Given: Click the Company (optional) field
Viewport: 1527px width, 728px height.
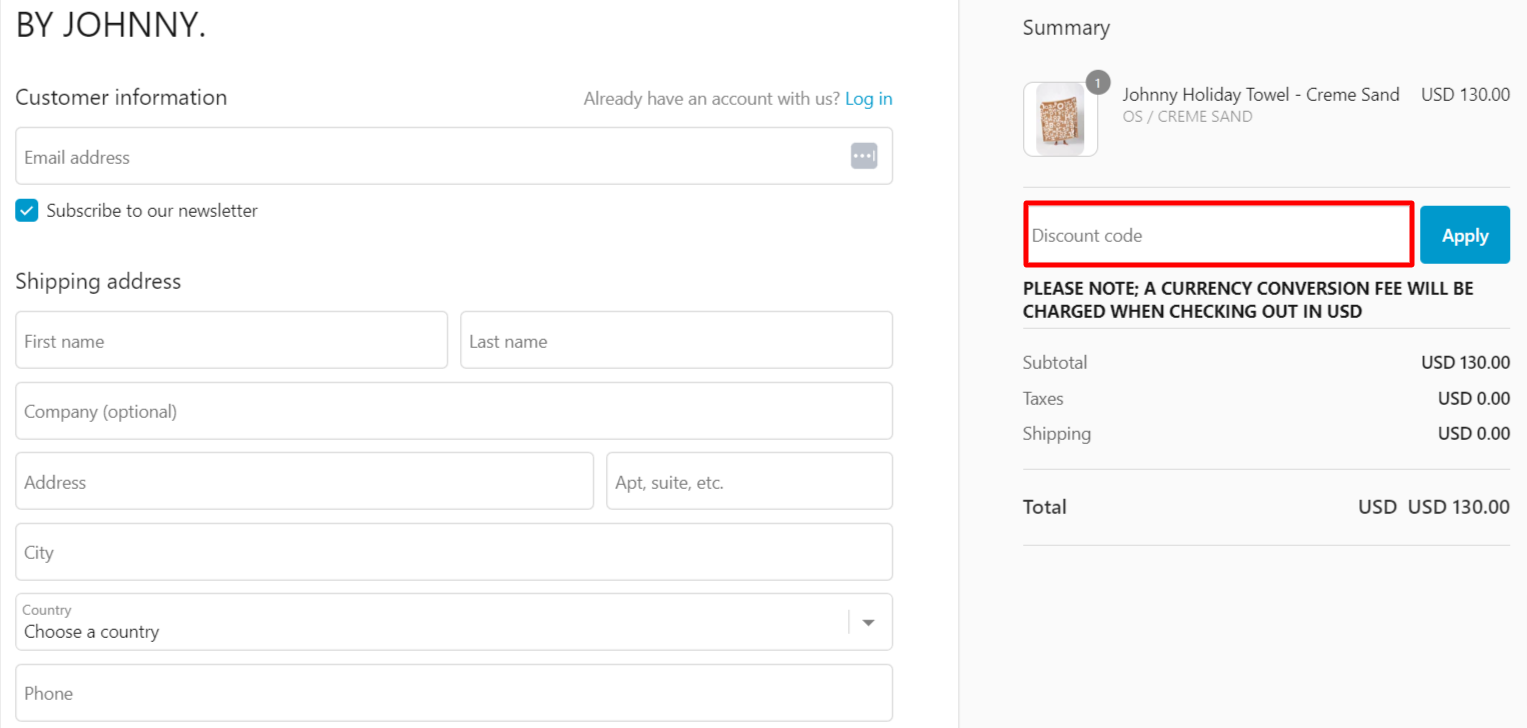Looking at the screenshot, I should [x=453, y=411].
